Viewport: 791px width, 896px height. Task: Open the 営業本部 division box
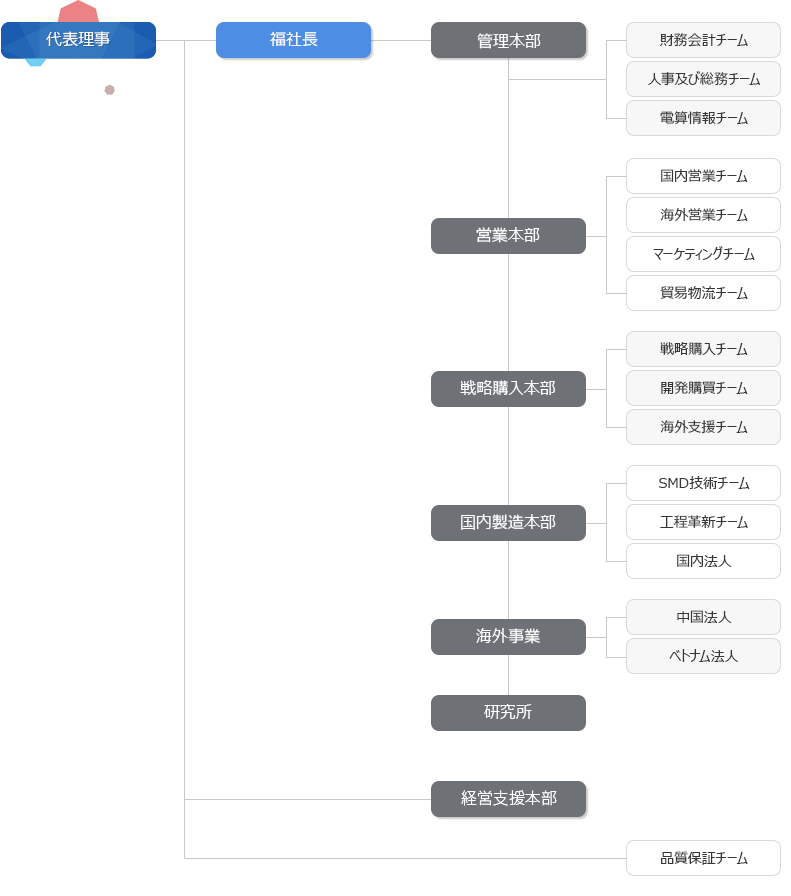tap(508, 236)
